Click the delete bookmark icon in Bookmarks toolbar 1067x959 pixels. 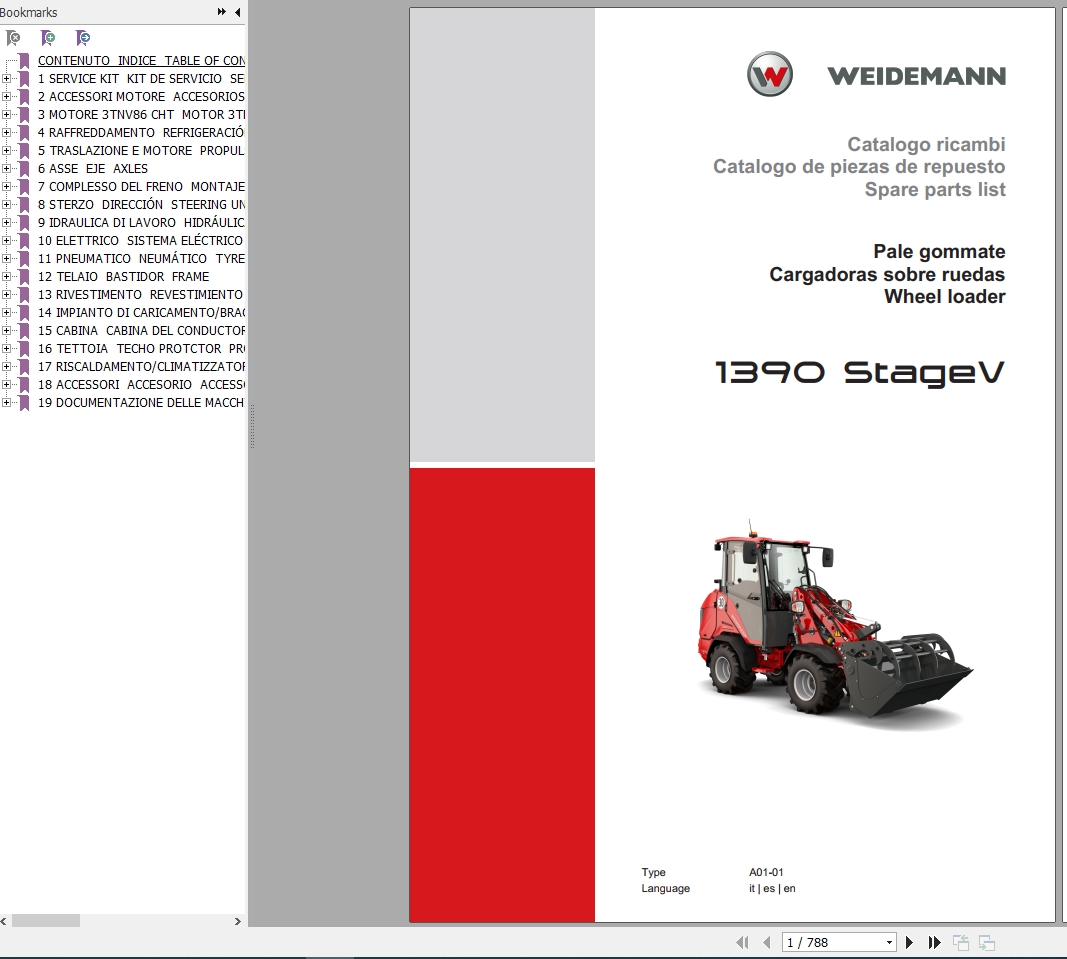pos(13,38)
